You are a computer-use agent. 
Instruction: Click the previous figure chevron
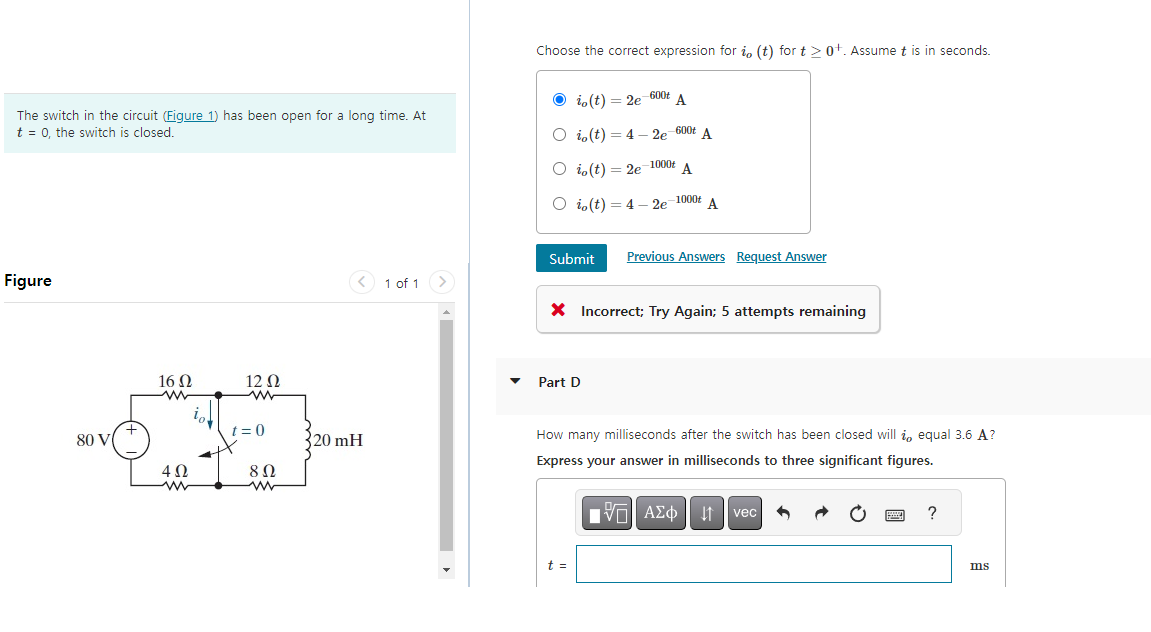pyautogui.click(x=361, y=282)
